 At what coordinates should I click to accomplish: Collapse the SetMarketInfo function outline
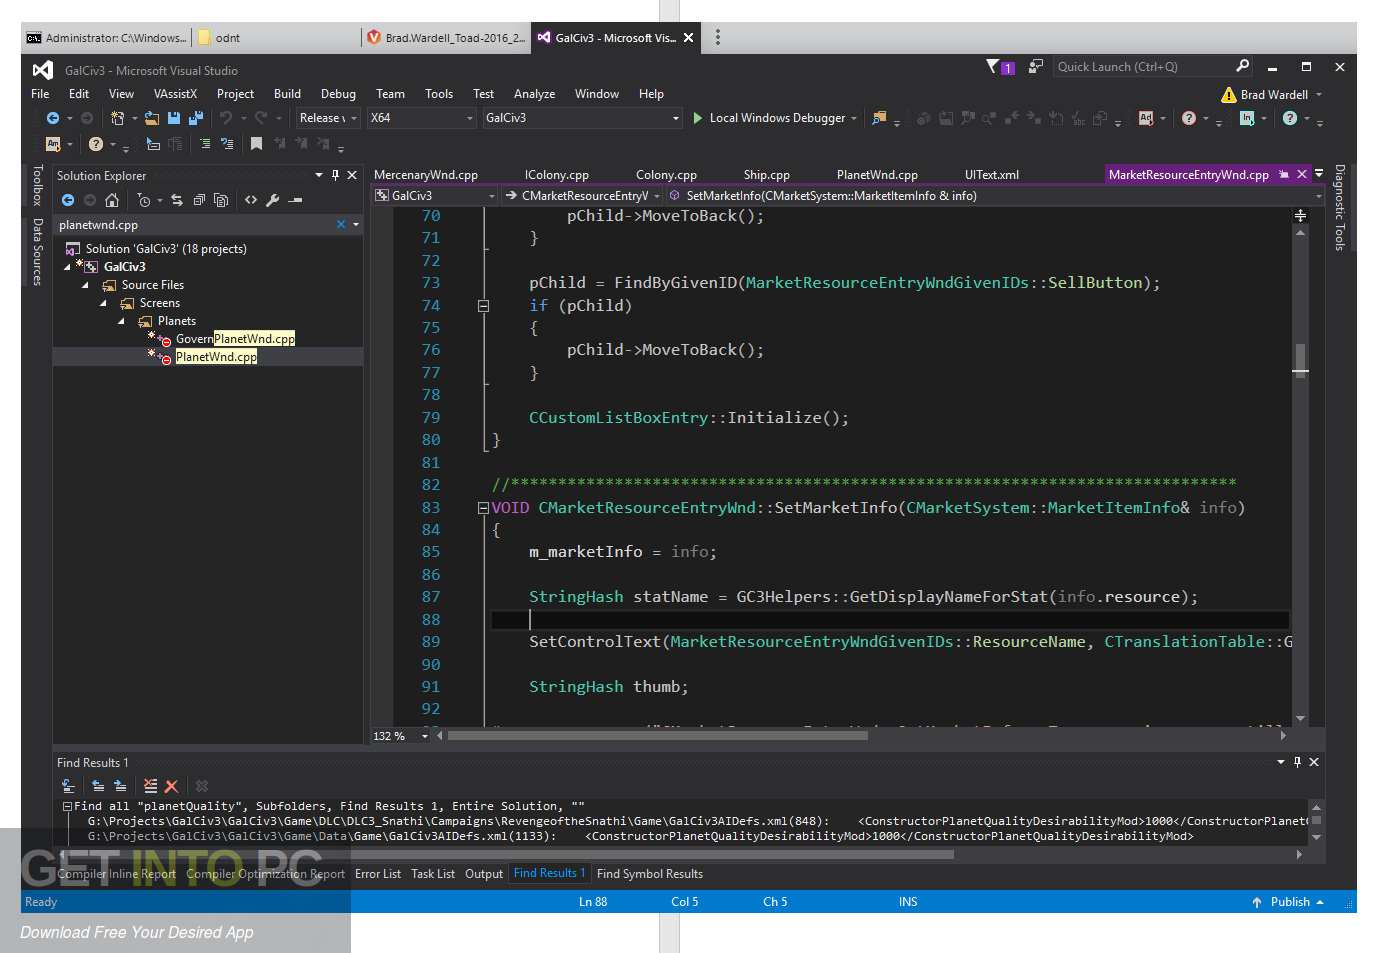point(483,508)
